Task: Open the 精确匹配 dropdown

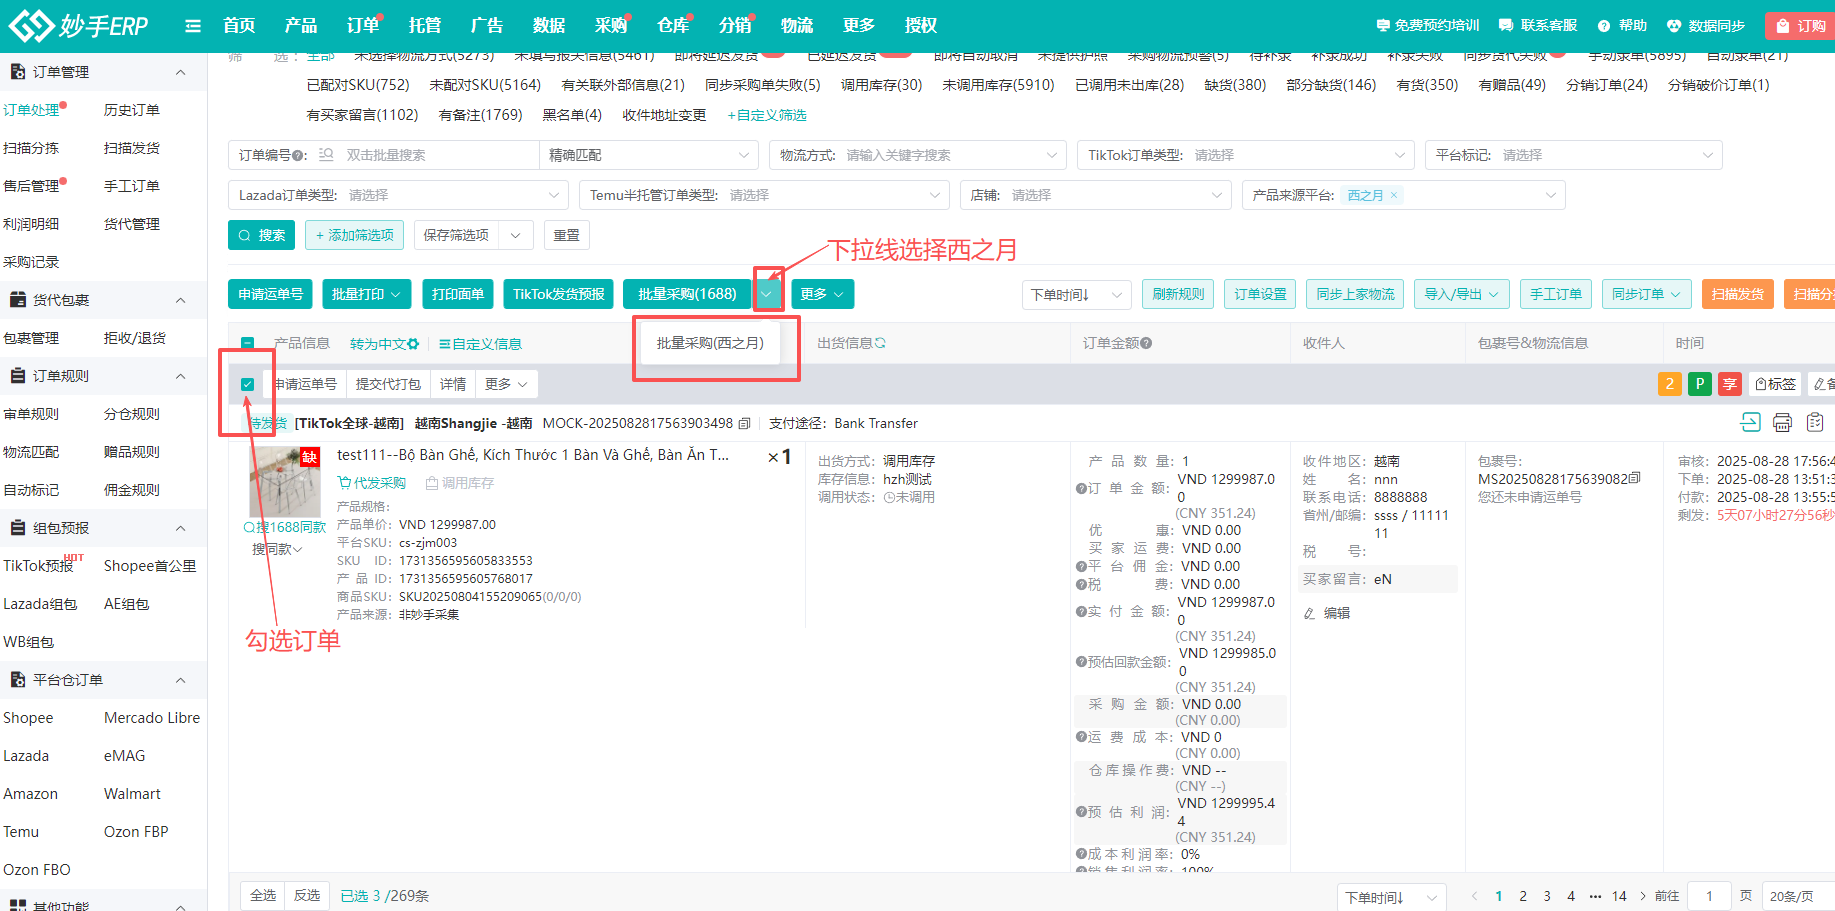Action: [649, 155]
